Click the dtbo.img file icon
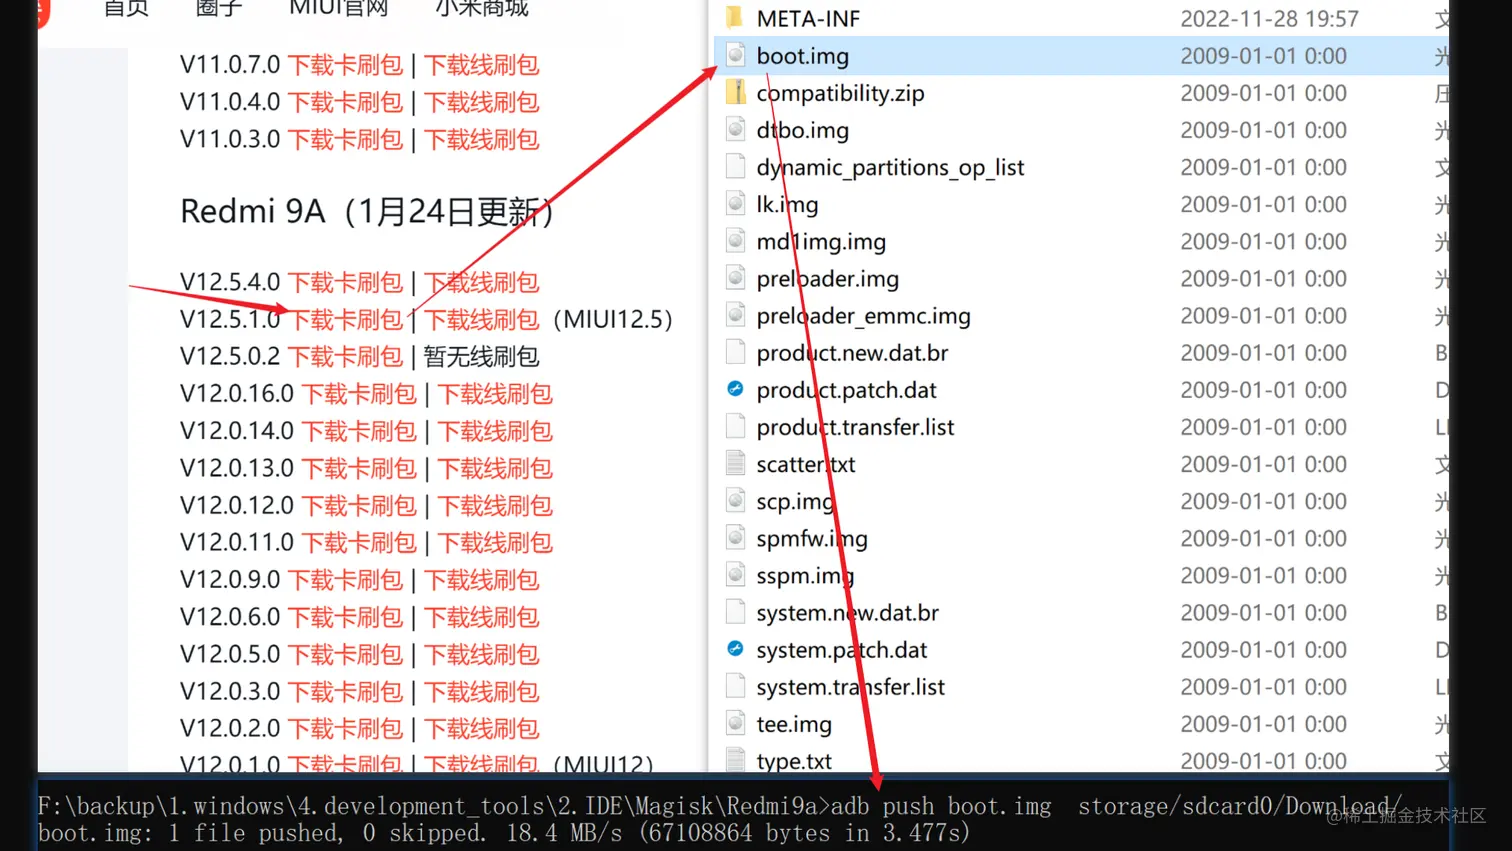The height and width of the screenshot is (851, 1512). (735, 130)
